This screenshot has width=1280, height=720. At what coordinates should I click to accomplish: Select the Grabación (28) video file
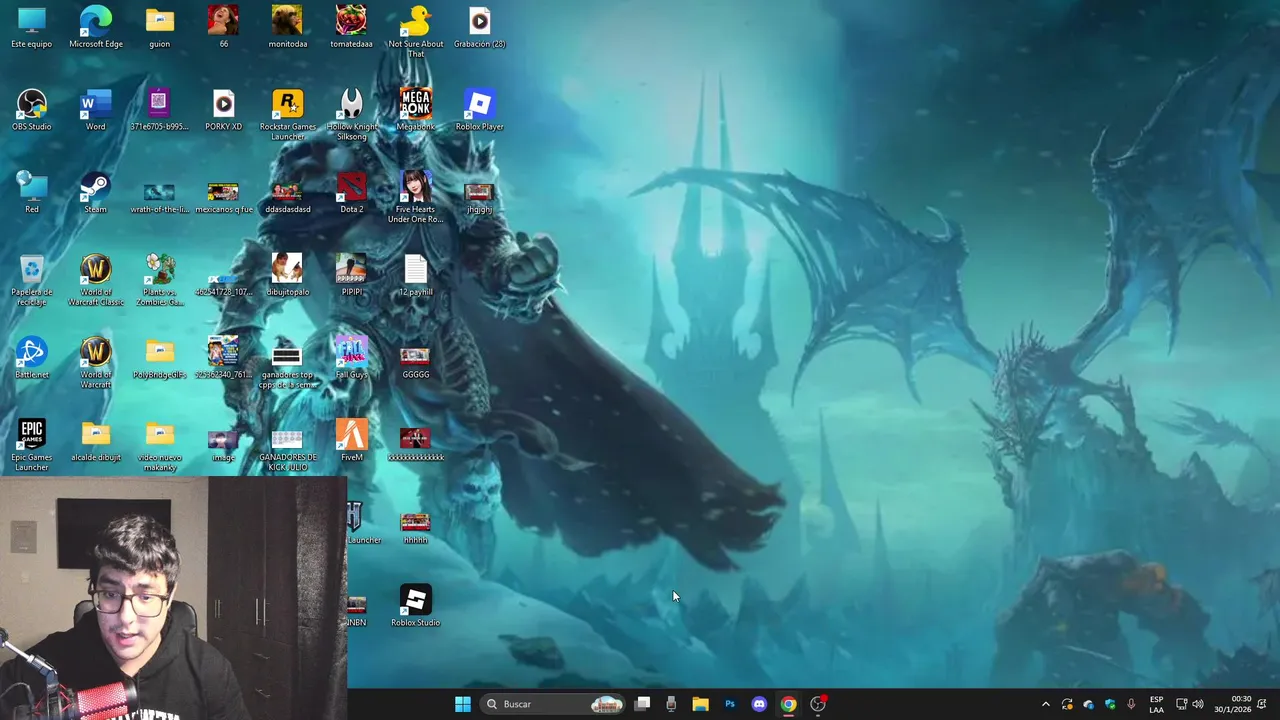[x=479, y=27]
